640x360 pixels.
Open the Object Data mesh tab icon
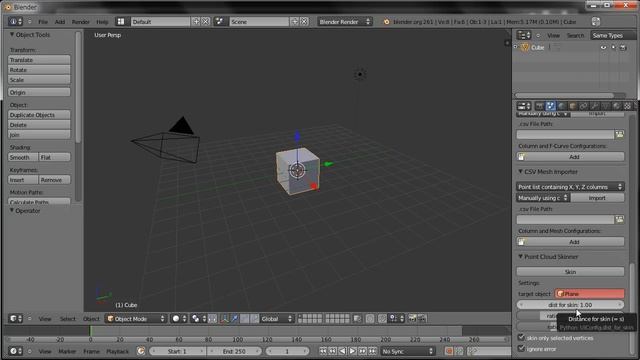[606, 106]
